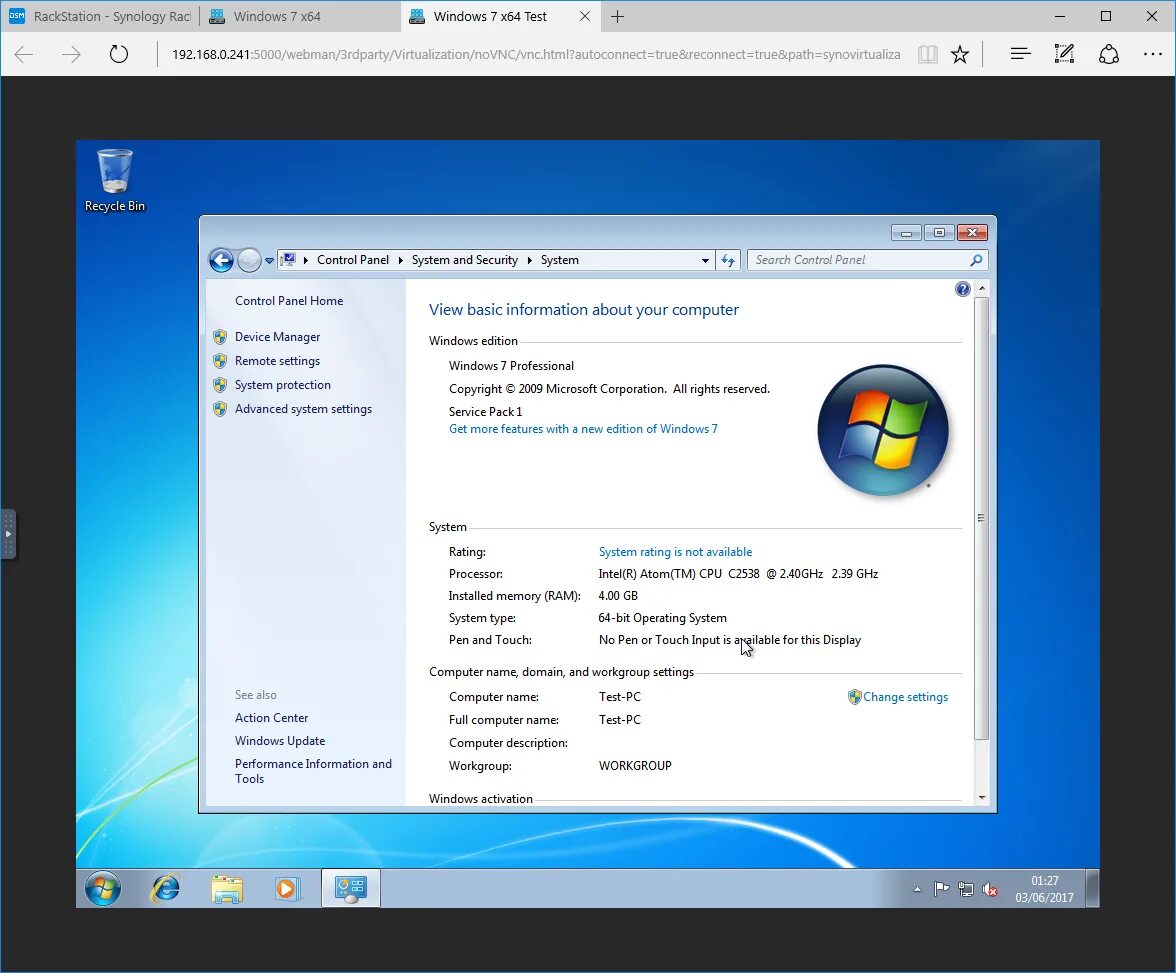This screenshot has width=1176, height=973.
Task: Open browser More actions ellipsis
Action: pyautogui.click(x=1152, y=54)
